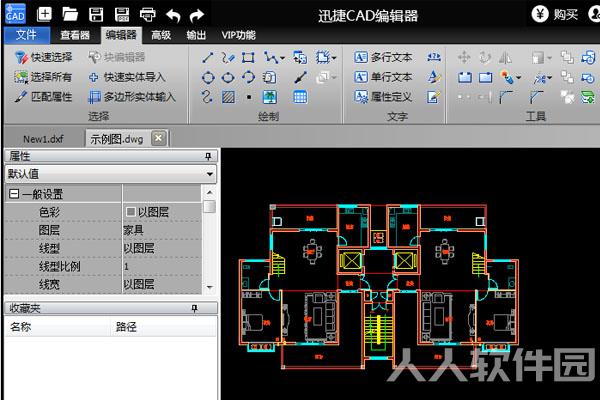Click the 路径 column header
Image resolution: width=600 pixels, height=400 pixels.
click(x=164, y=327)
